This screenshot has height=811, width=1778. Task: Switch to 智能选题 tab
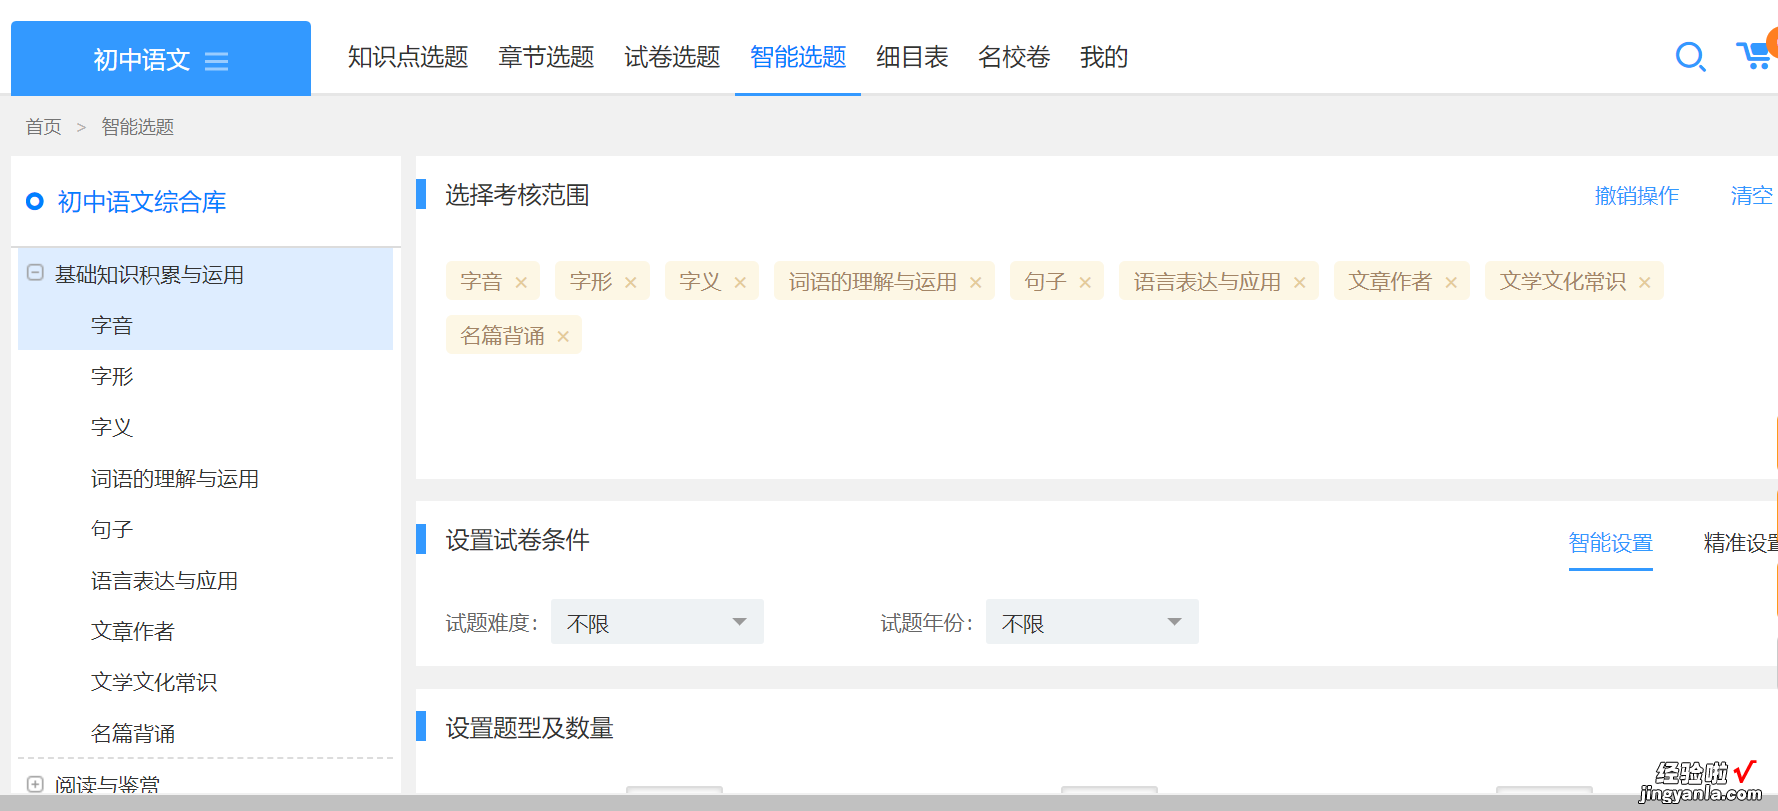798,57
